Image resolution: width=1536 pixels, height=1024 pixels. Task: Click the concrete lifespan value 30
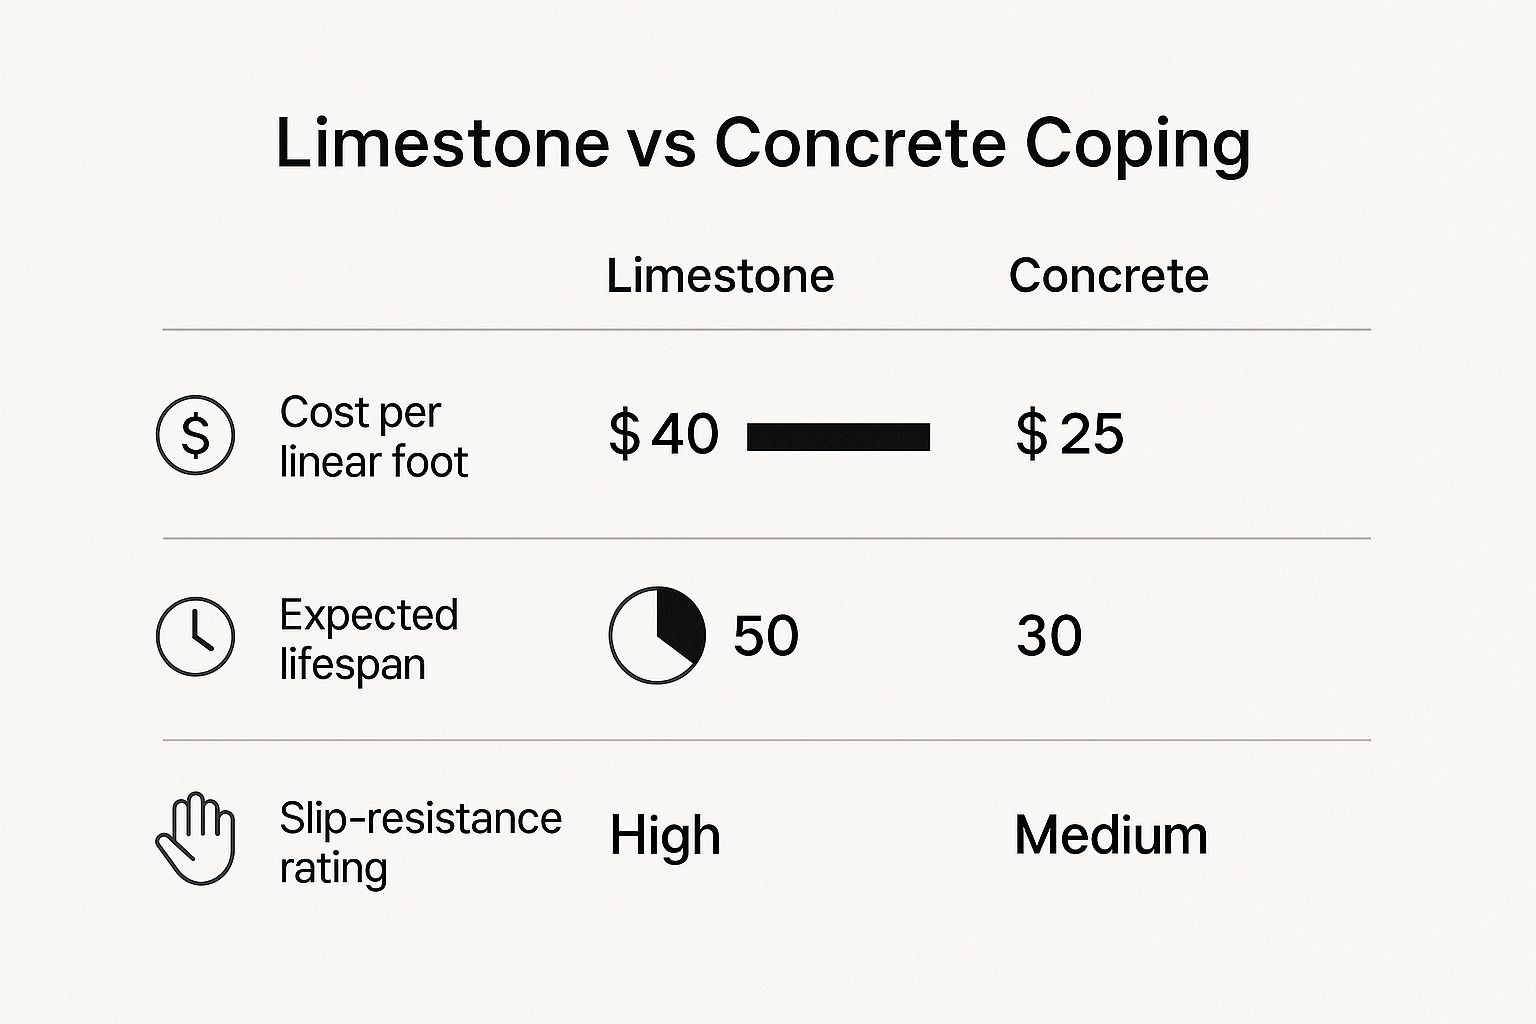click(1049, 635)
